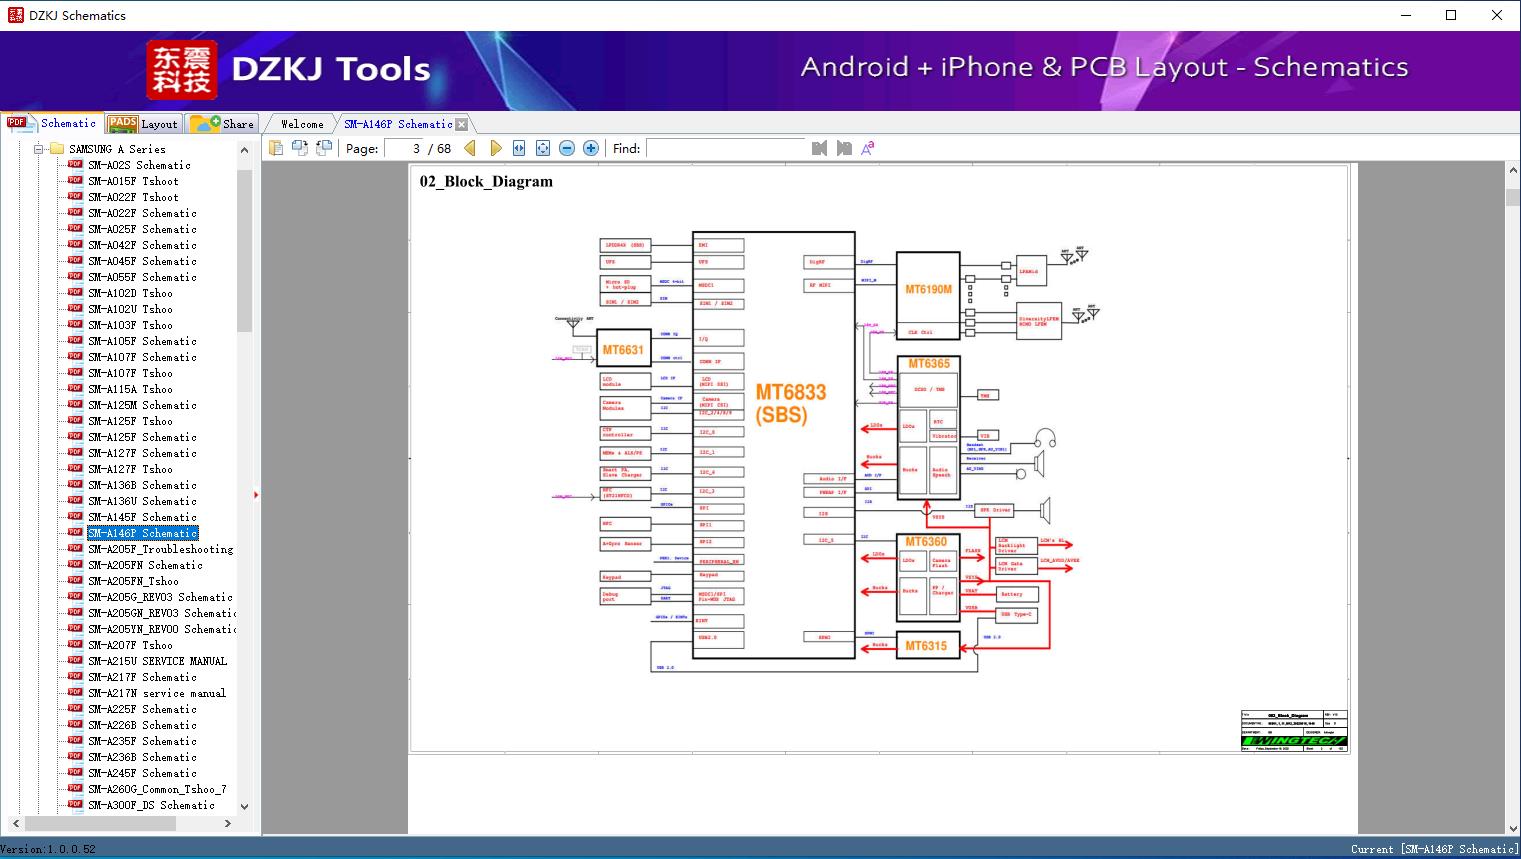
Task: Click the Find text field
Action: click(725, 148)
